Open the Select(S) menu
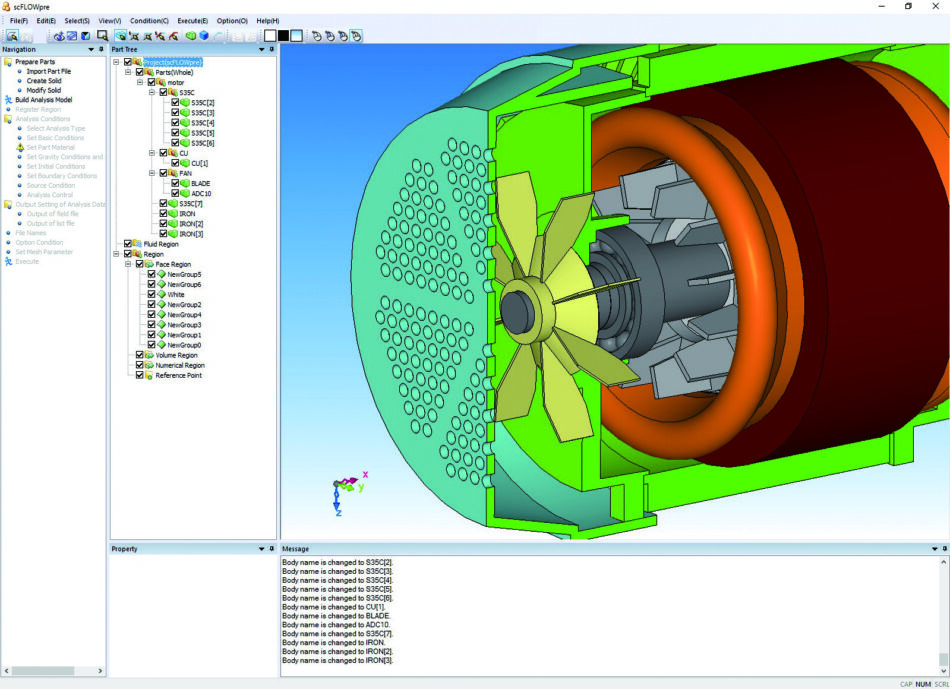Image resolution: width=950 pixels, height=689 pixels. point(77,21)
